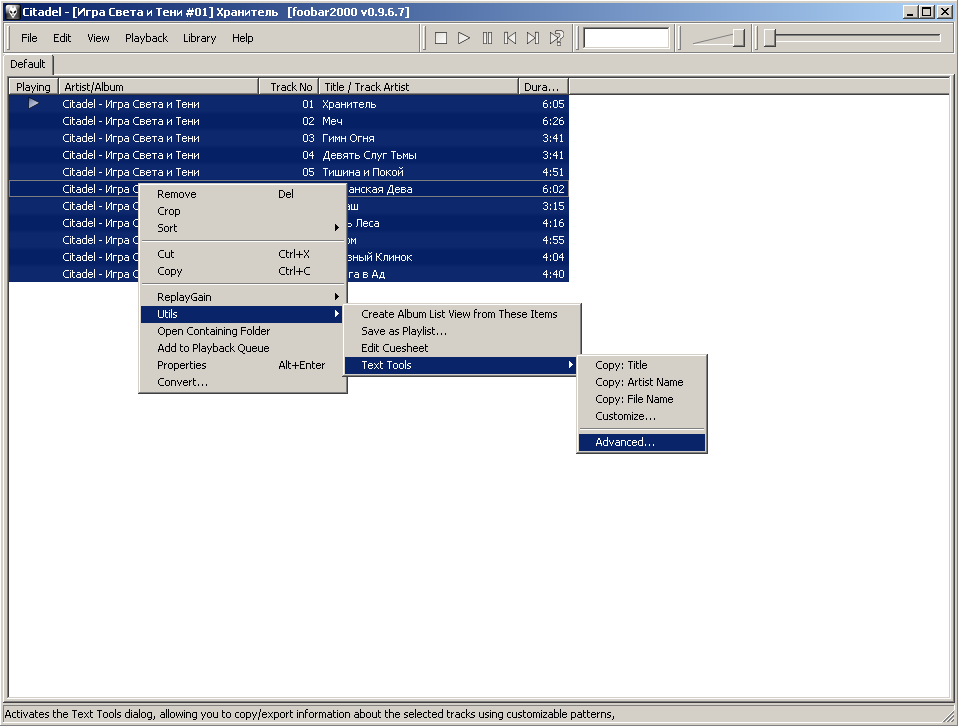The image size is (958, 726).
Task: Choose Remove from the context menu
Action: pyautogui.click(x=243, y=194)
